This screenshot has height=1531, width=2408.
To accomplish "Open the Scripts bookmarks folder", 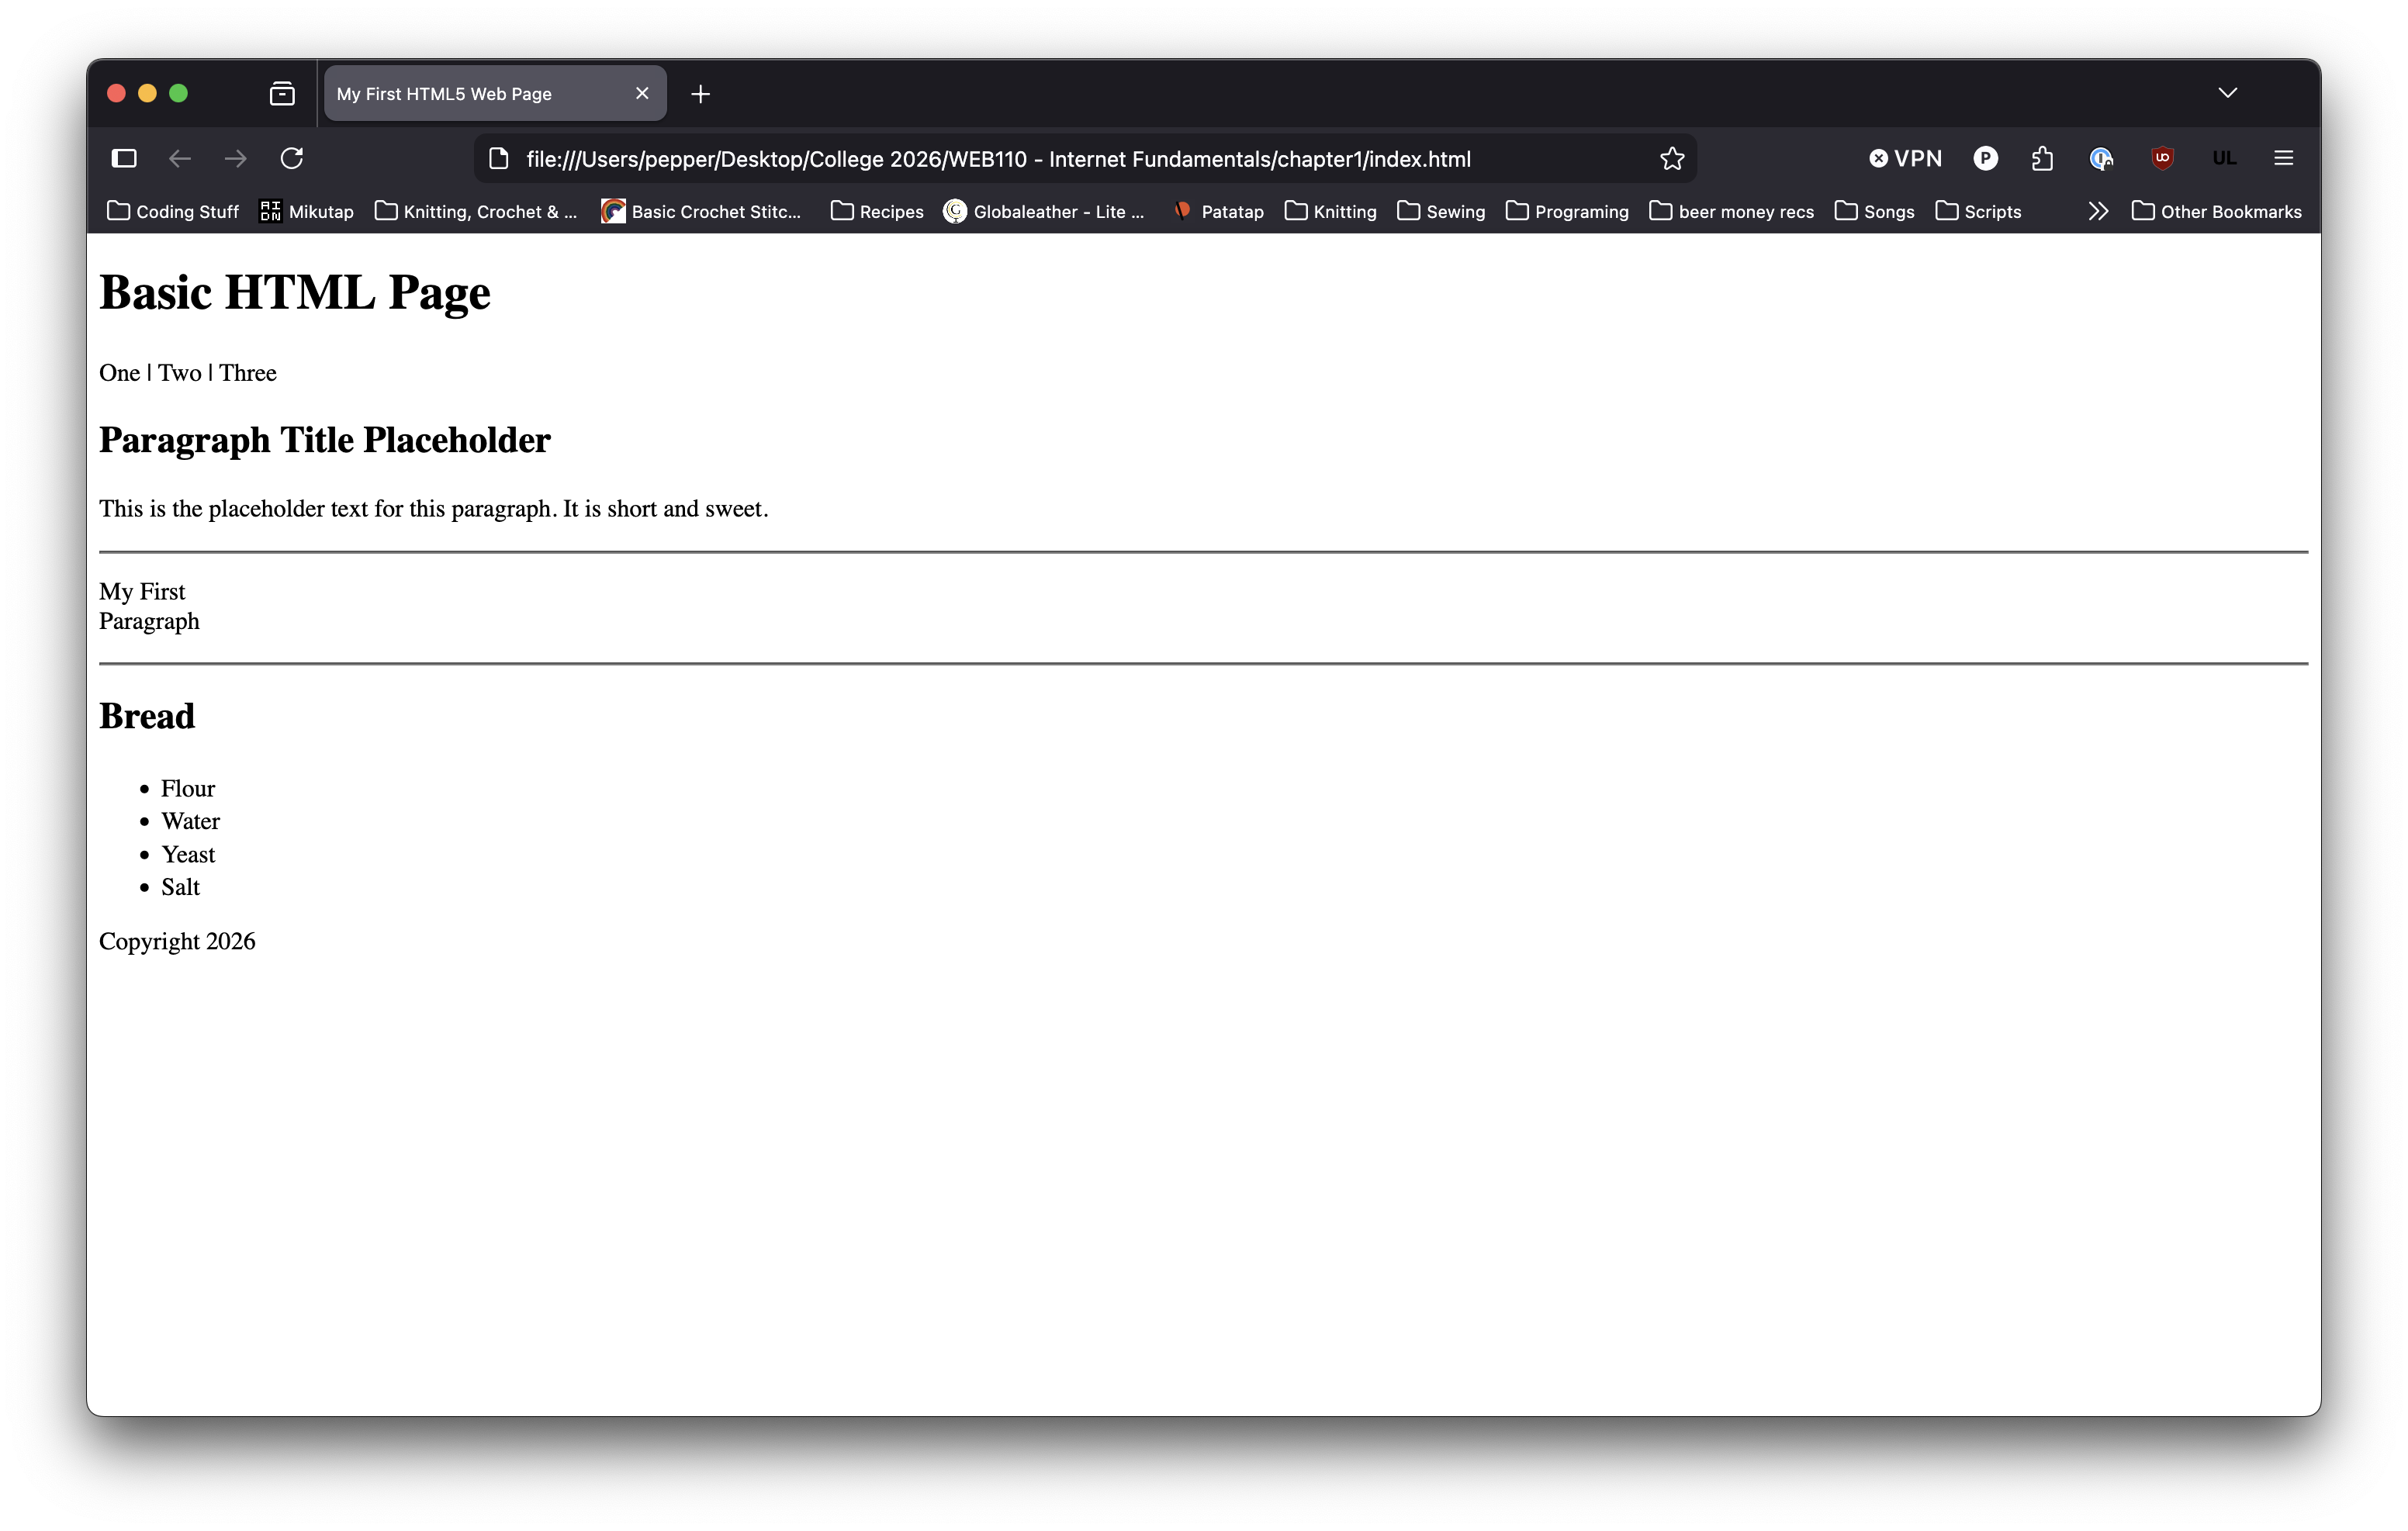I will (1978, 211).
